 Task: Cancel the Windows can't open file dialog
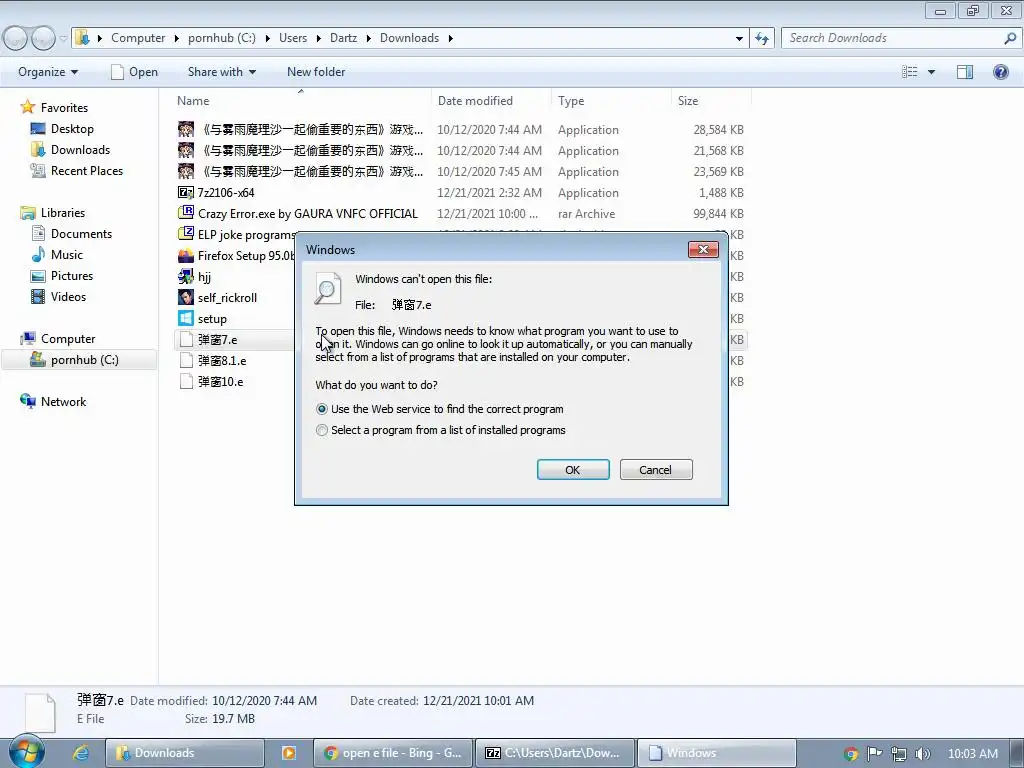[x=656, y=470]
